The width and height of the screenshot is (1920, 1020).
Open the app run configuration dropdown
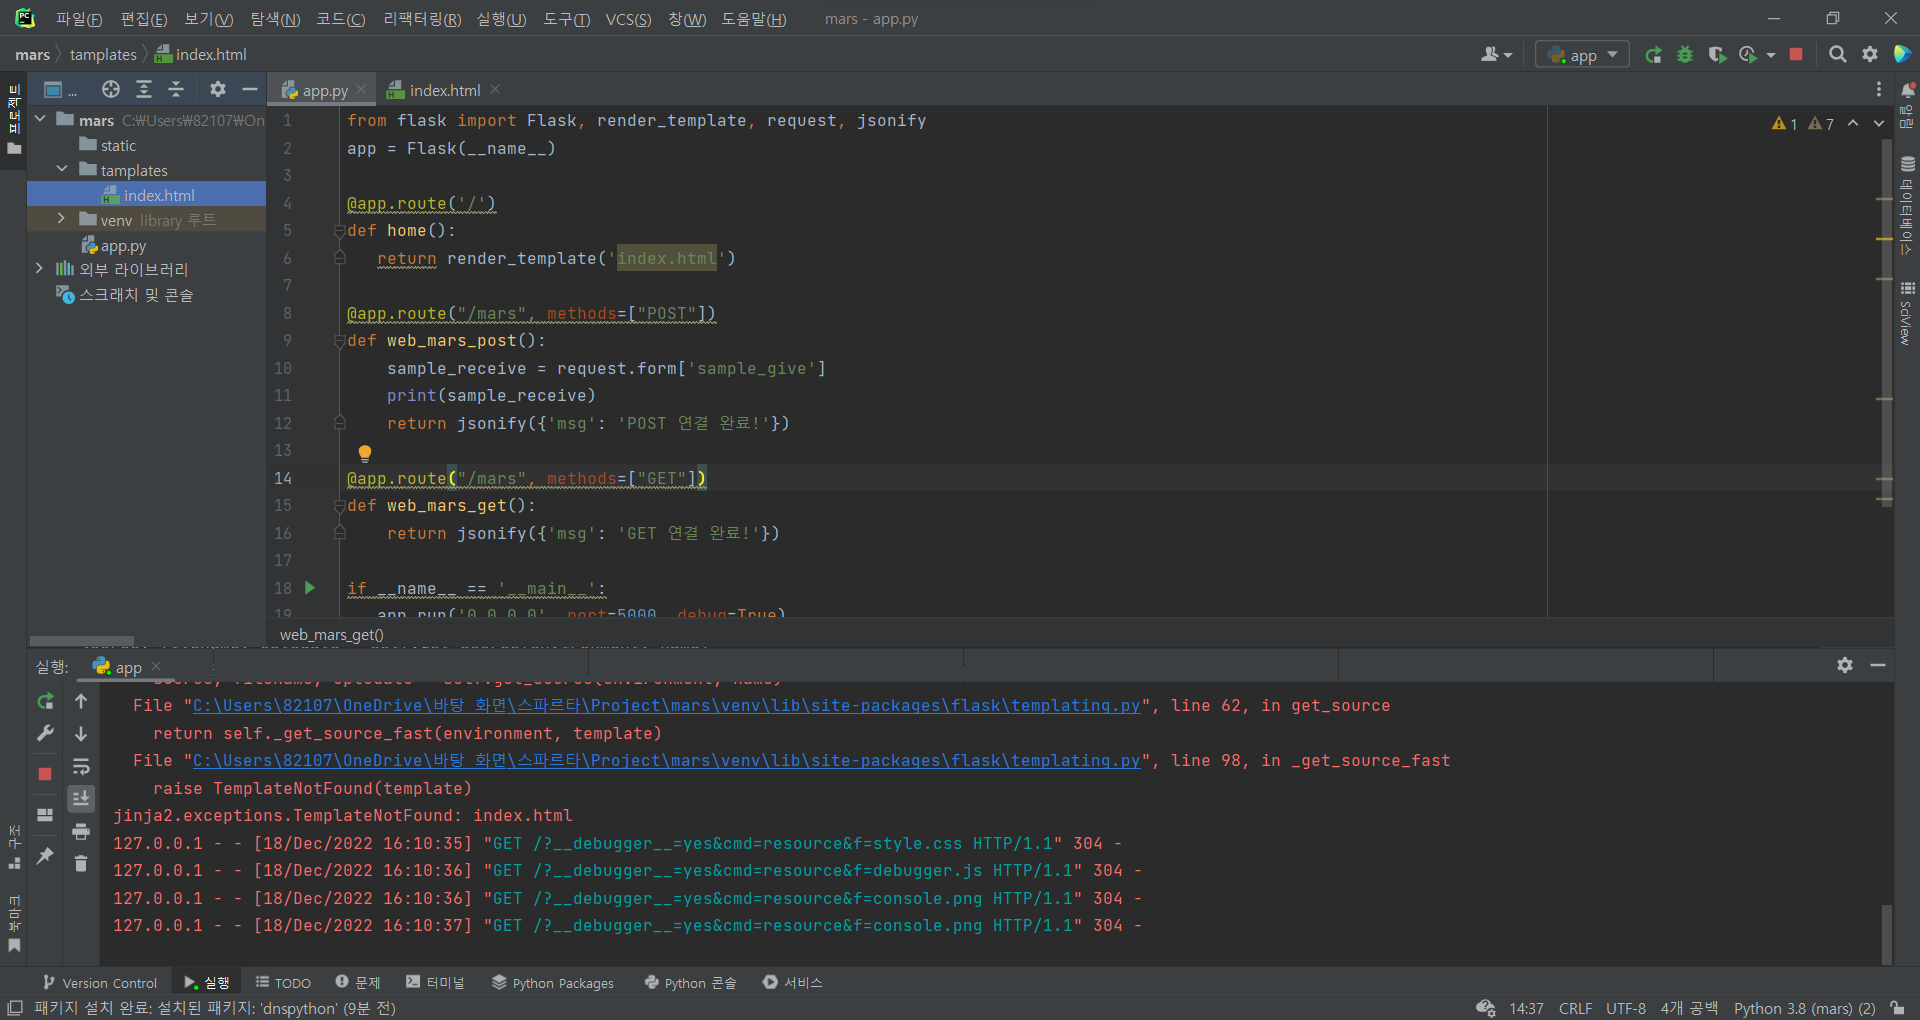[x=1582, y=55]
